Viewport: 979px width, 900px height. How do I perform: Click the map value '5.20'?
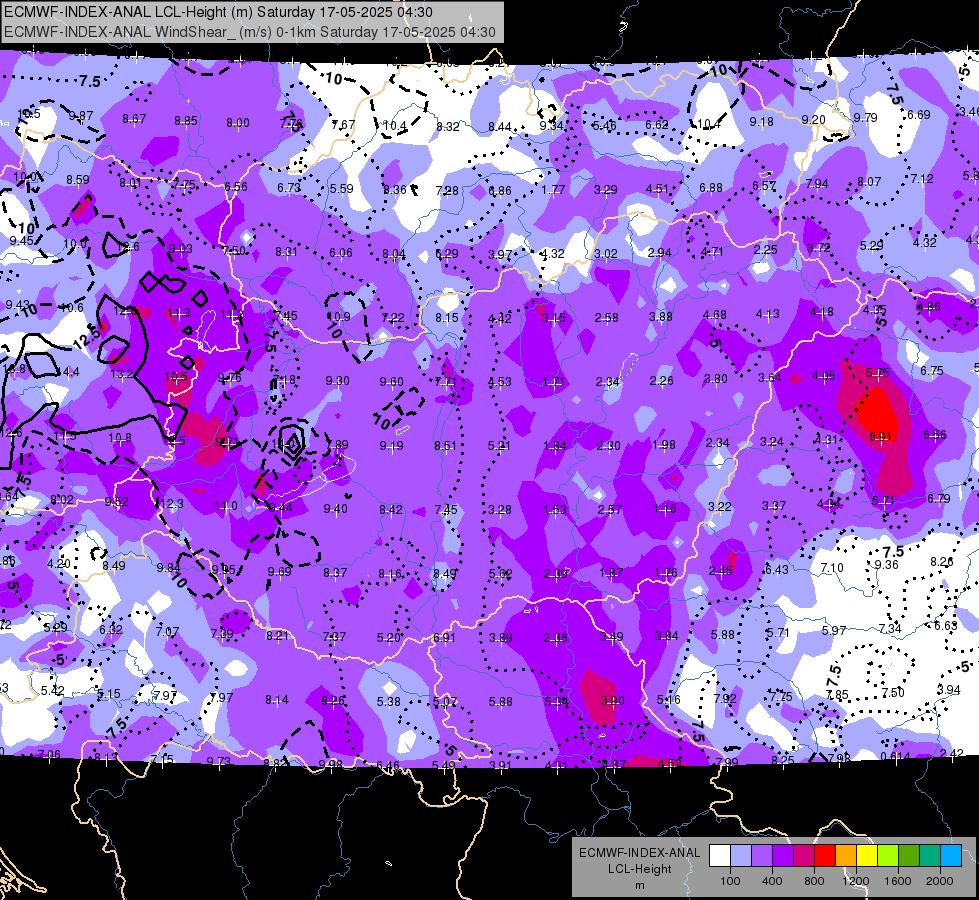click(x=388, y=638)
